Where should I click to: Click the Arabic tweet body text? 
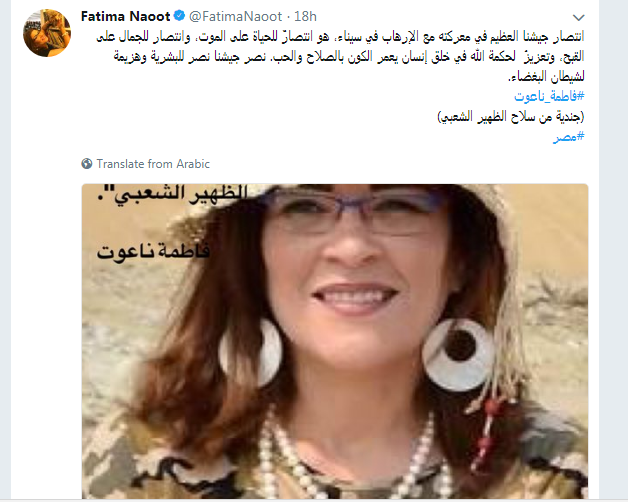[x=340, y=56]
